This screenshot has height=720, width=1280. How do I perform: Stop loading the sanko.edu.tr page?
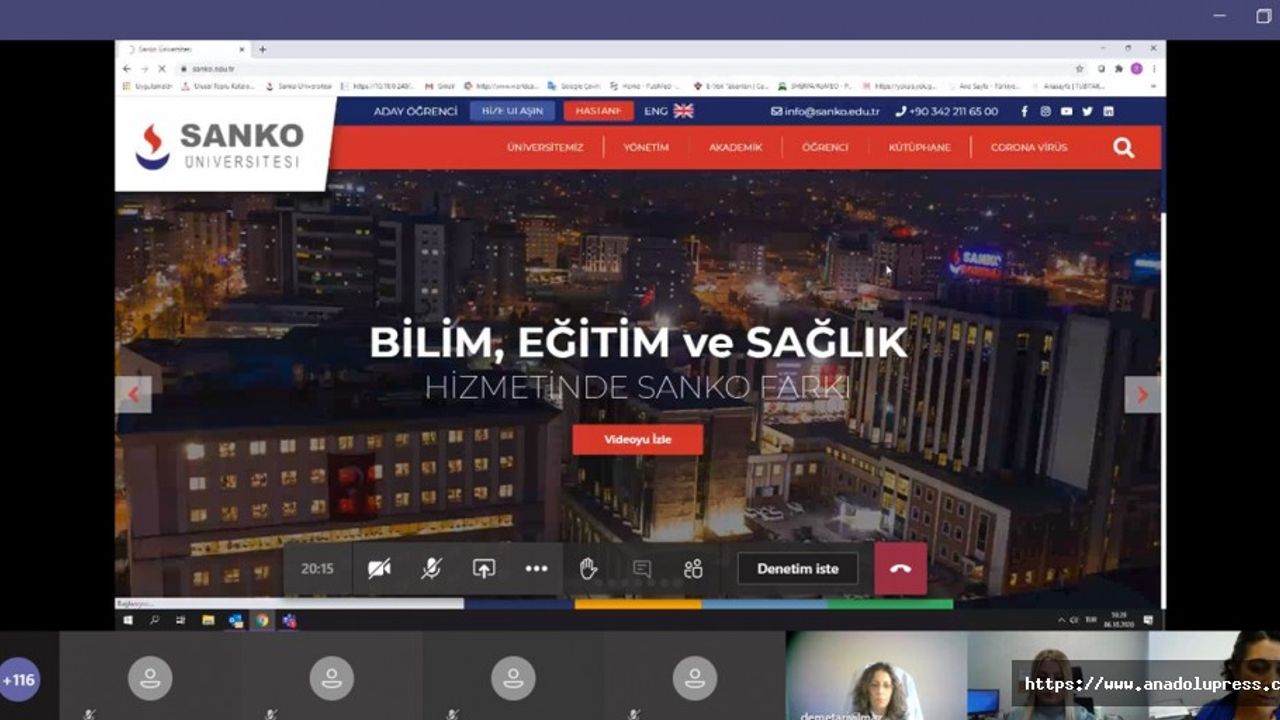(x=161, y=68)
